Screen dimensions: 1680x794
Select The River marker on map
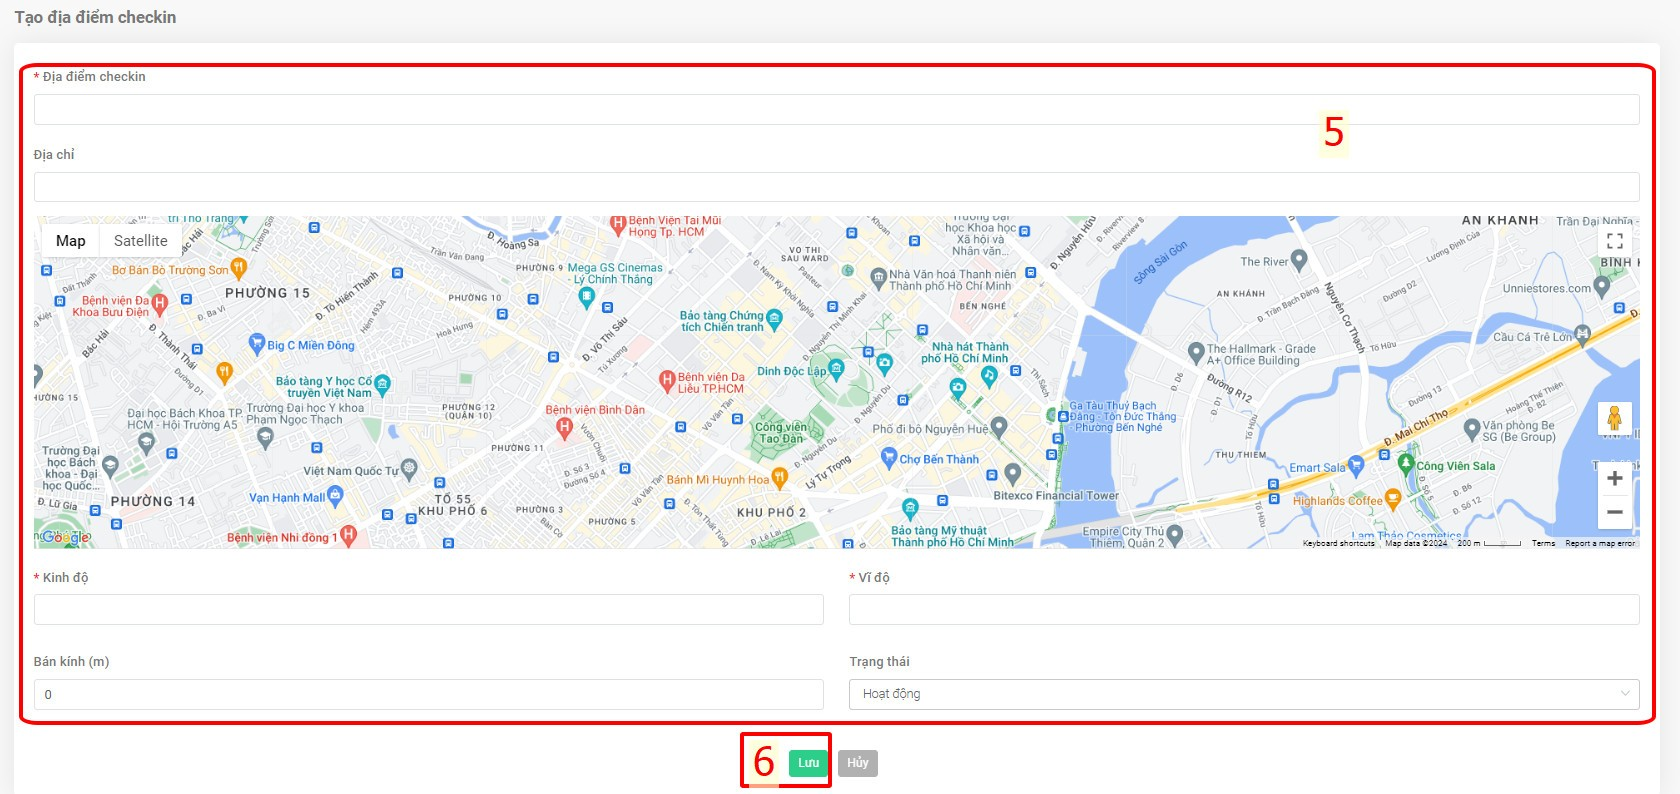(1299, 260)
